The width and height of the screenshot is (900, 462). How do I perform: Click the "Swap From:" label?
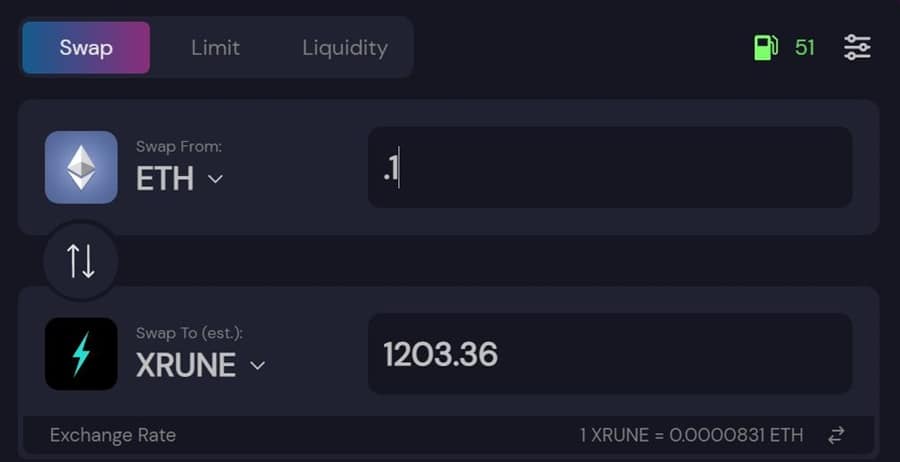coord(179,147)
